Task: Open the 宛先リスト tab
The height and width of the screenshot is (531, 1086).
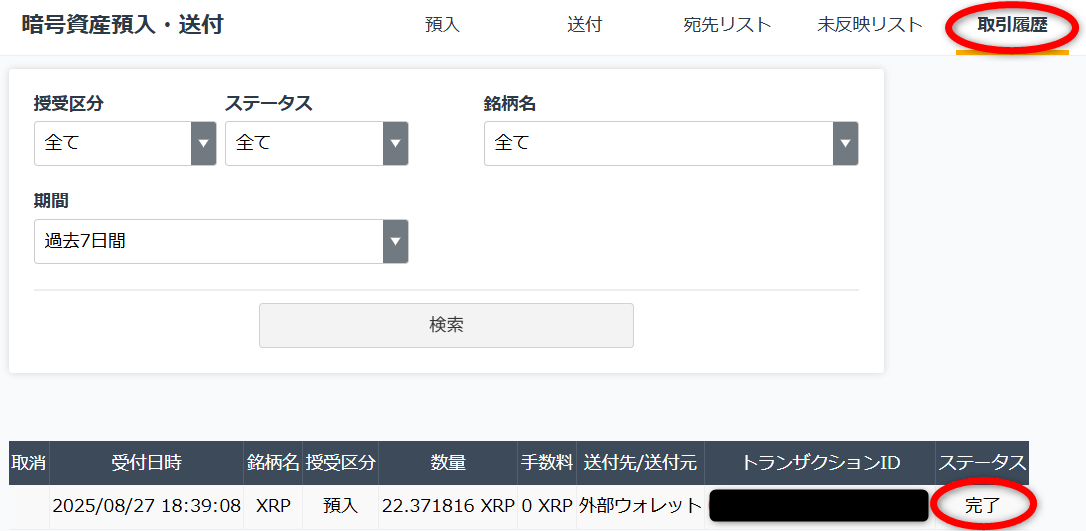Action: pos(727,26)
